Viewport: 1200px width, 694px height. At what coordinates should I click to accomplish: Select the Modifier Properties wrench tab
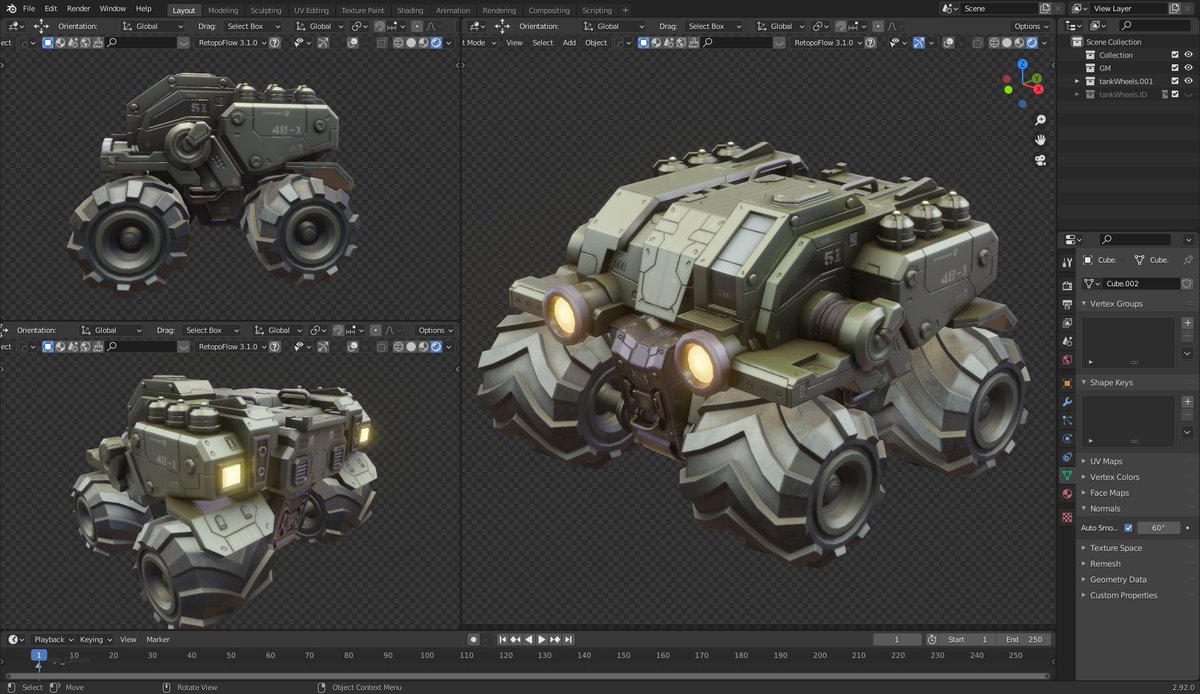(x=1067, y=399)
